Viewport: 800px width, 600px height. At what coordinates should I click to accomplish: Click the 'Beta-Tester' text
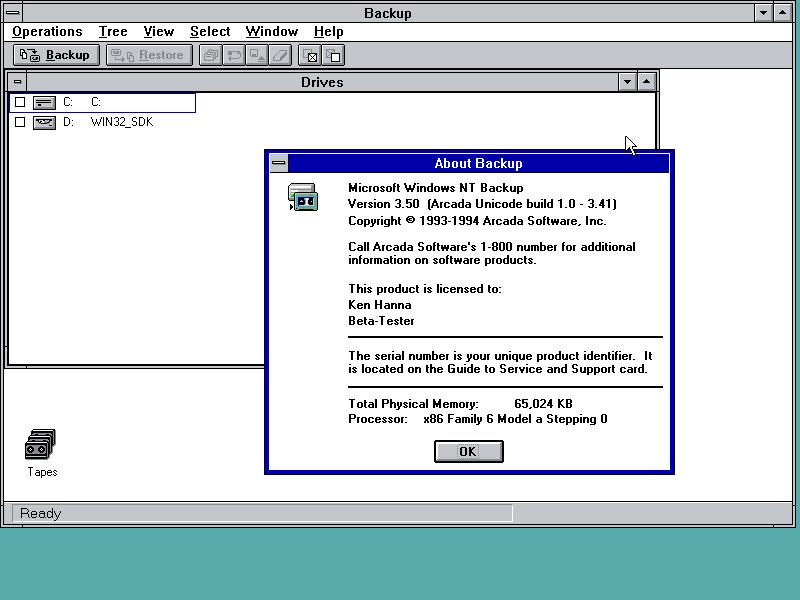[381, 321]
